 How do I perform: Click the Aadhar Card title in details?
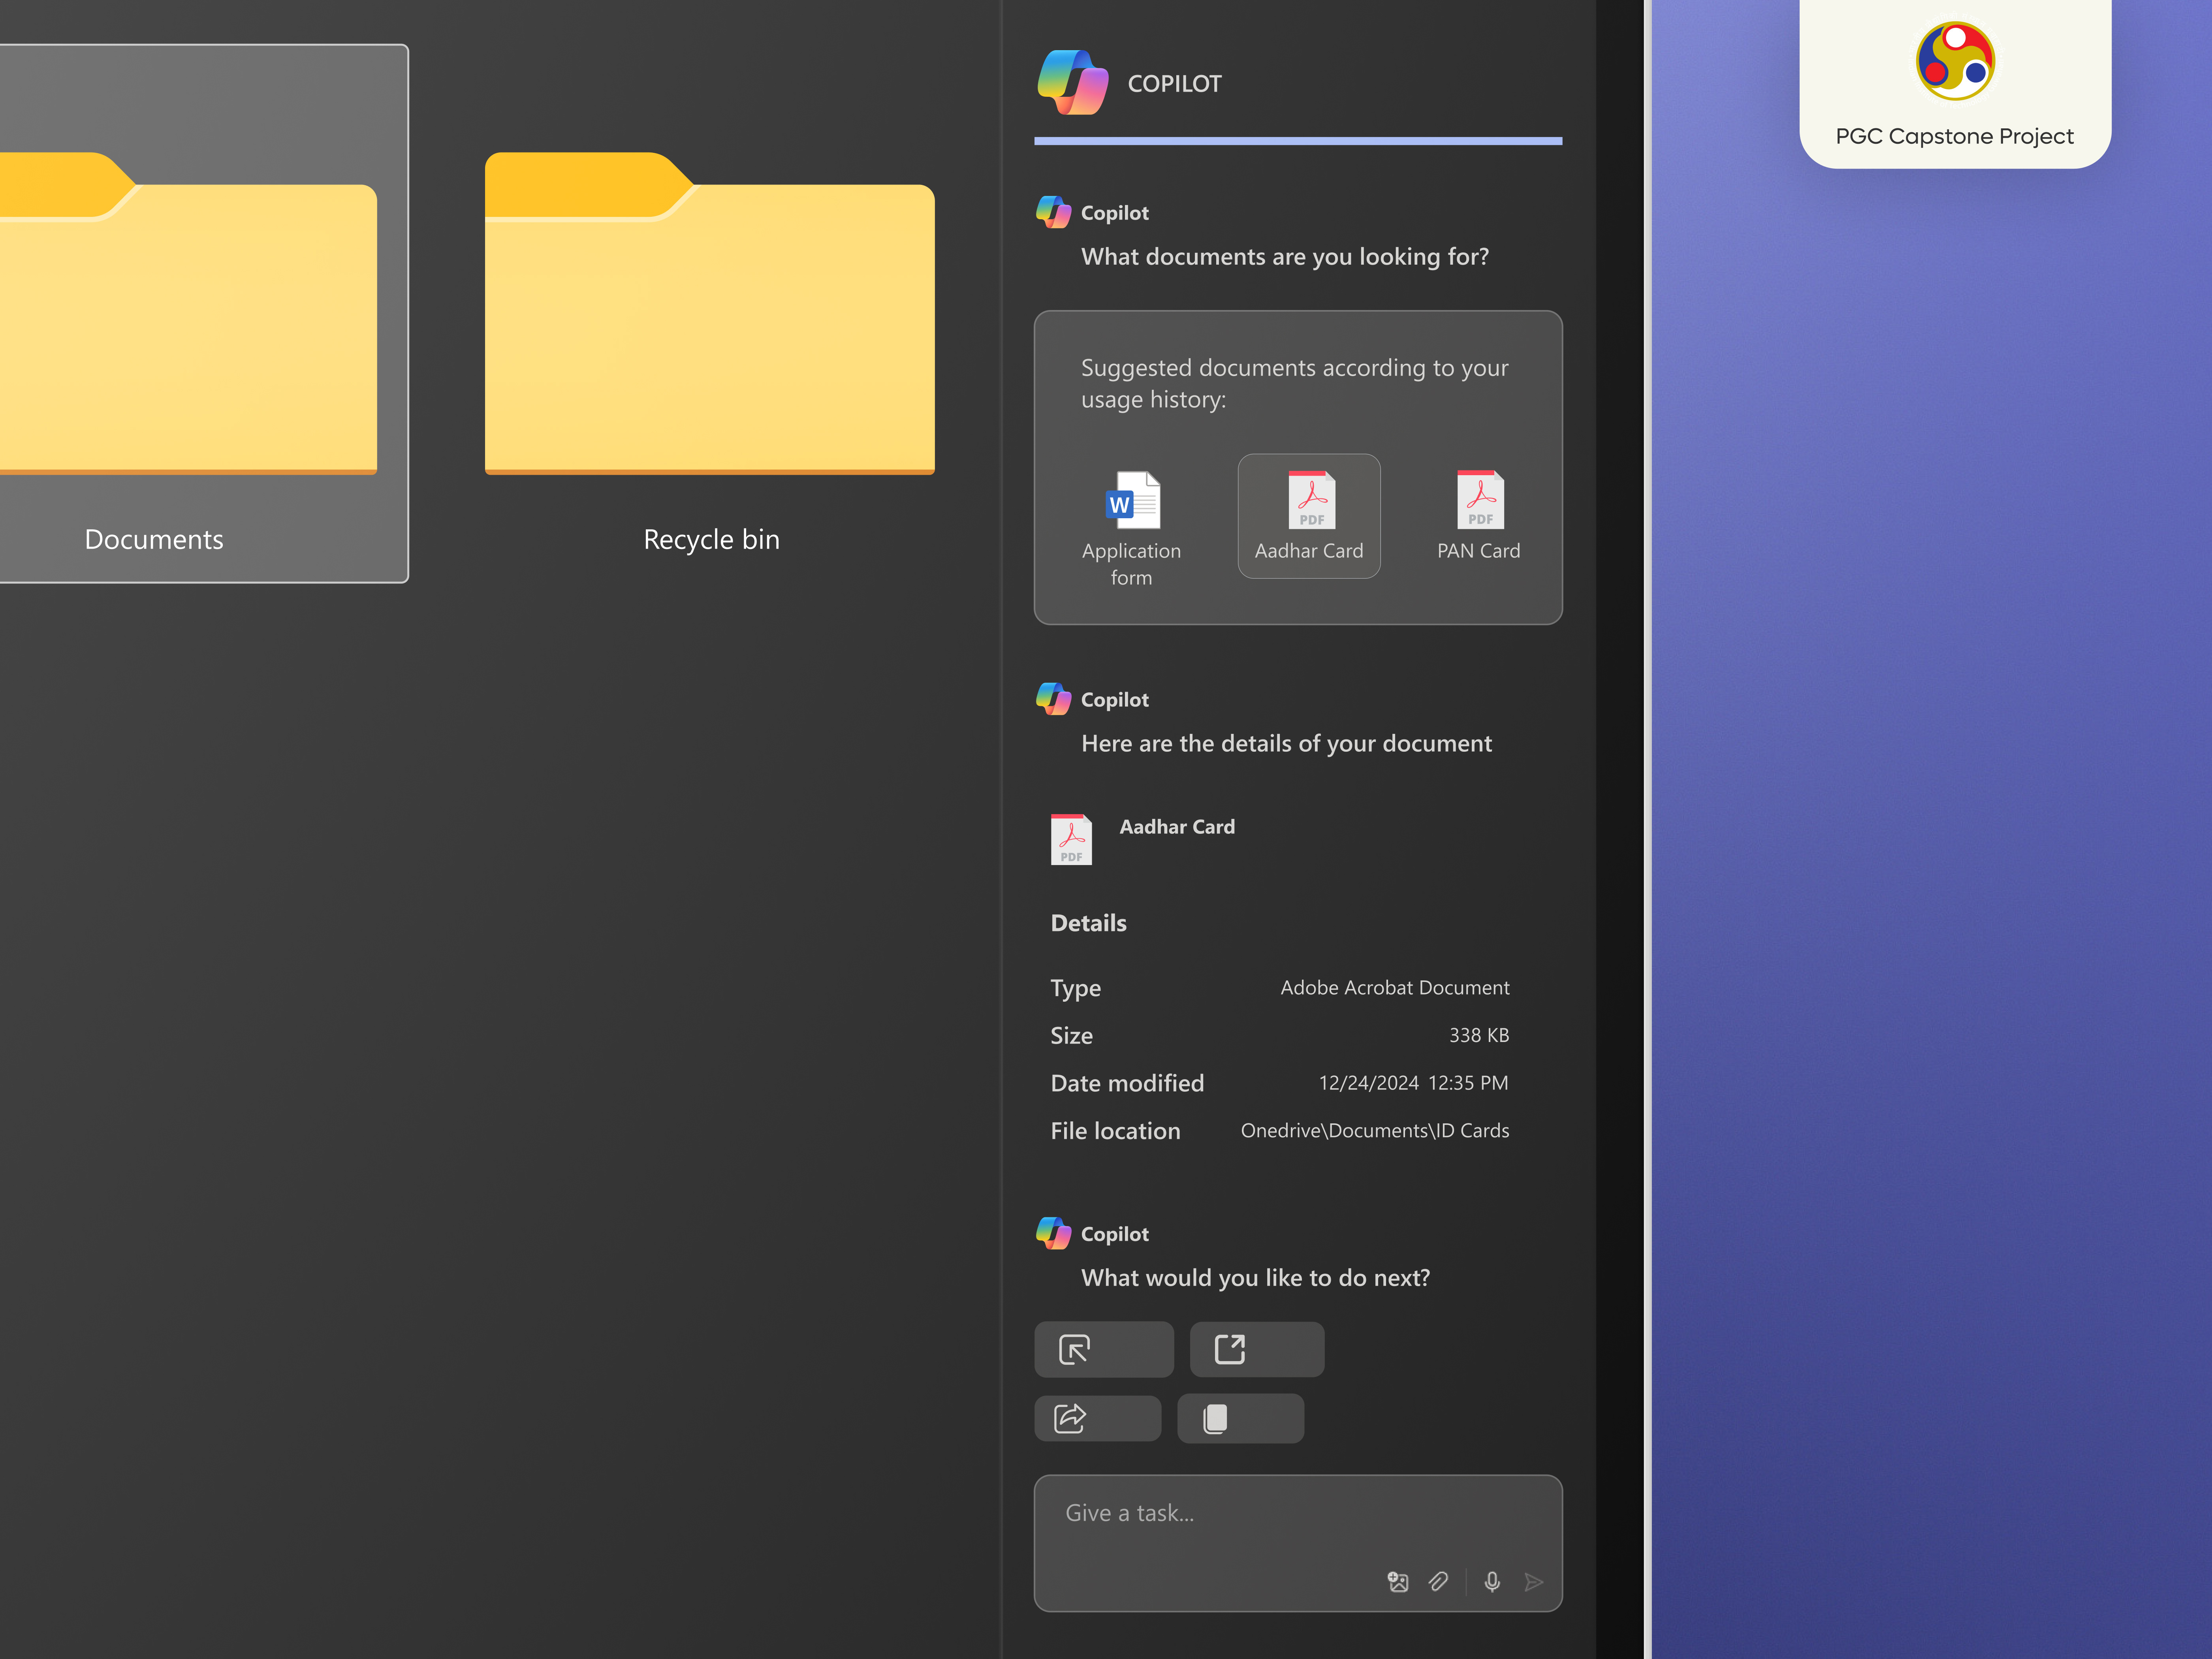pyautogui.click(x=1177, y=827)
